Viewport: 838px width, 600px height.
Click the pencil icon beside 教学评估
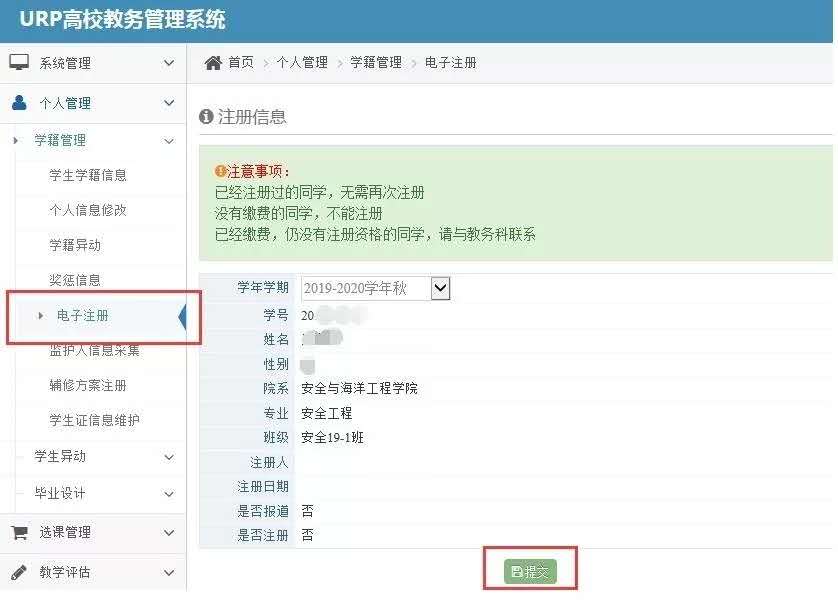click(x=19, y=573)
